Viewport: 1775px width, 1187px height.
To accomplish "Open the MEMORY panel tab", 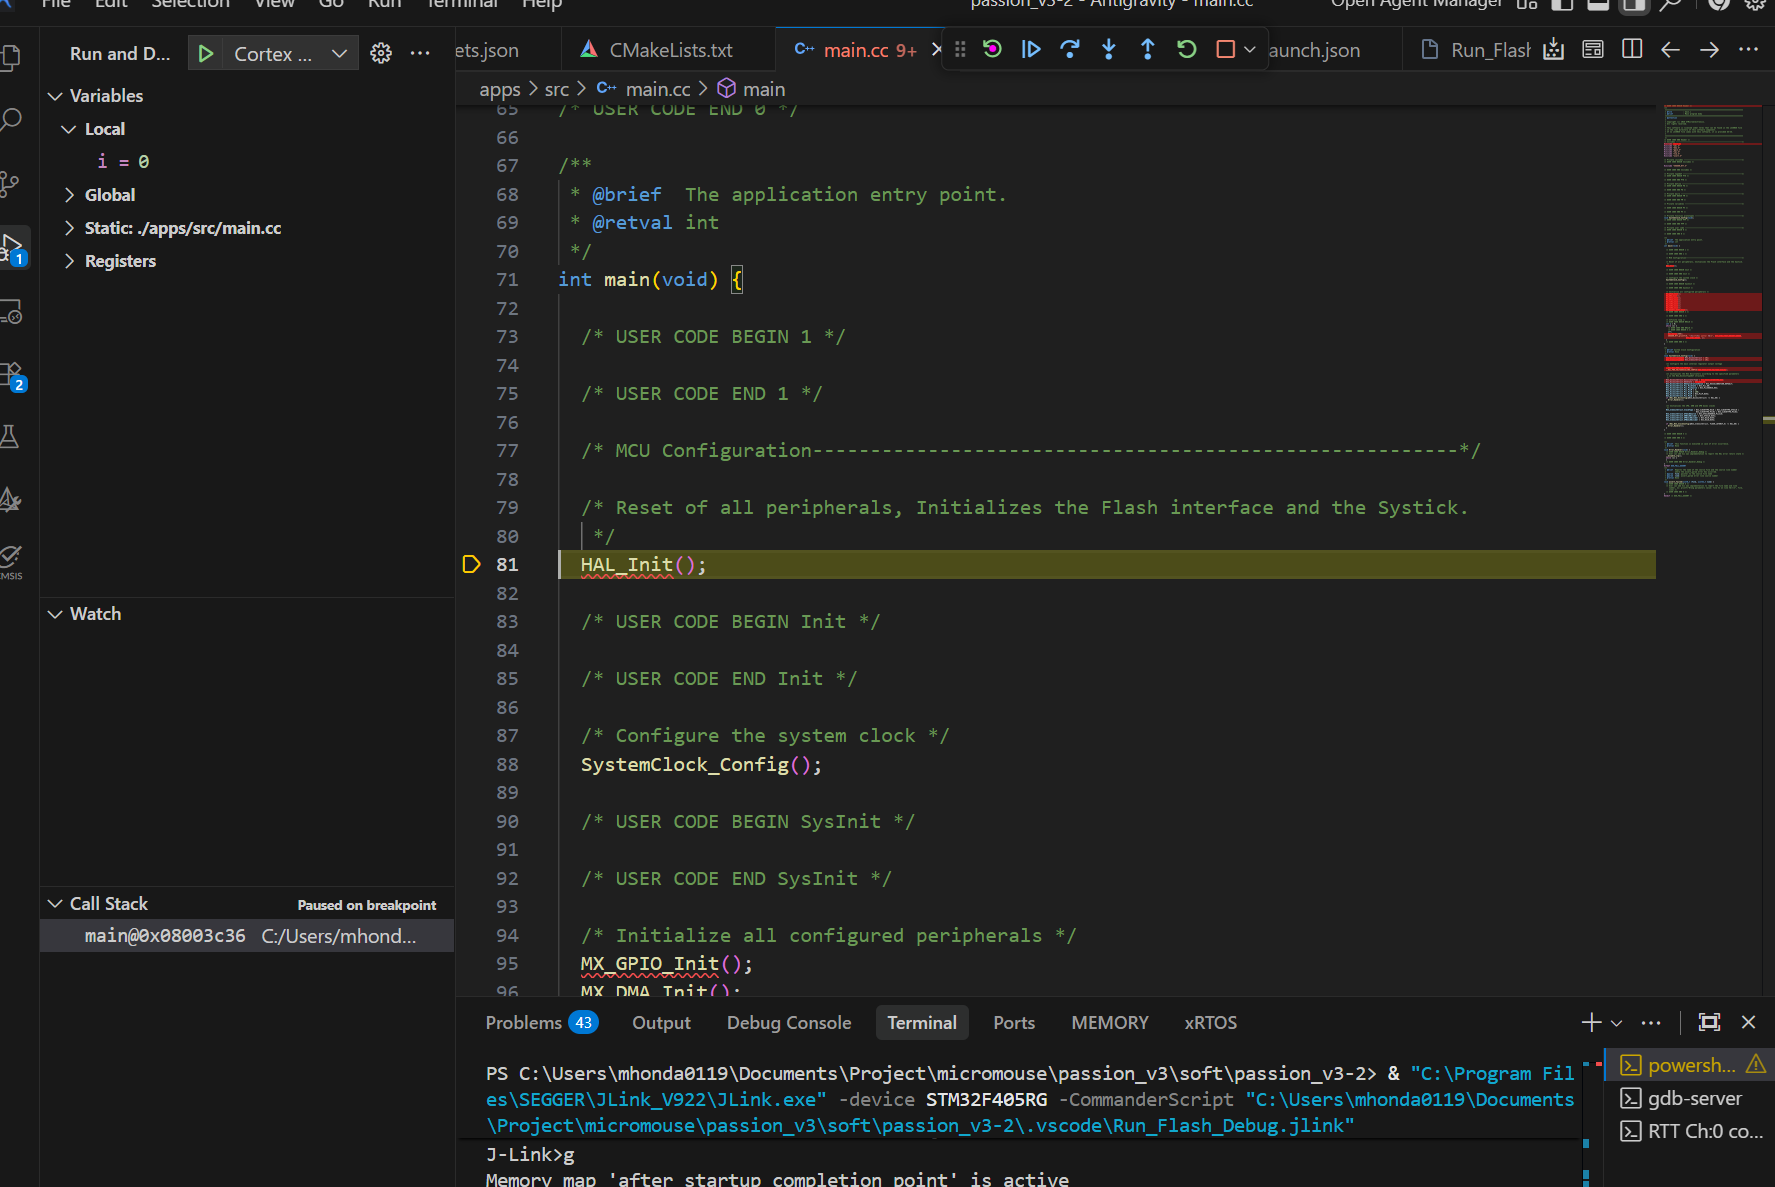I will click(x=1110, y=1023).
